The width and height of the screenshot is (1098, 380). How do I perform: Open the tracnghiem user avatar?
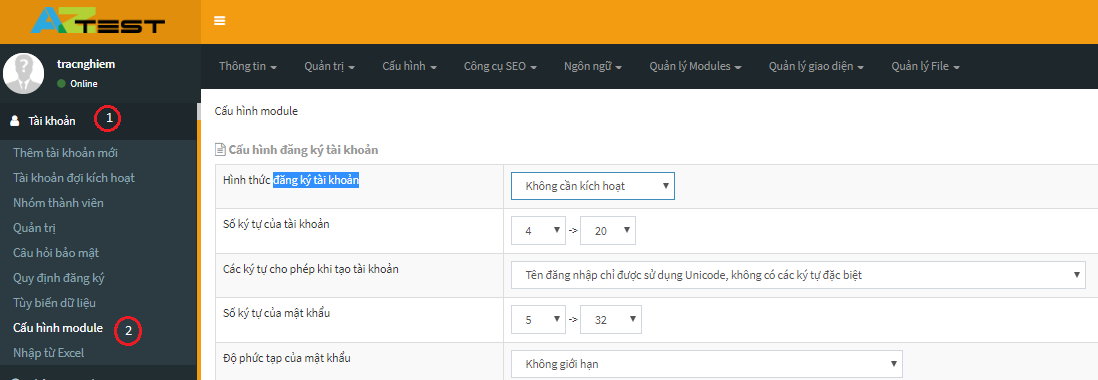click(x=24, y=73)
